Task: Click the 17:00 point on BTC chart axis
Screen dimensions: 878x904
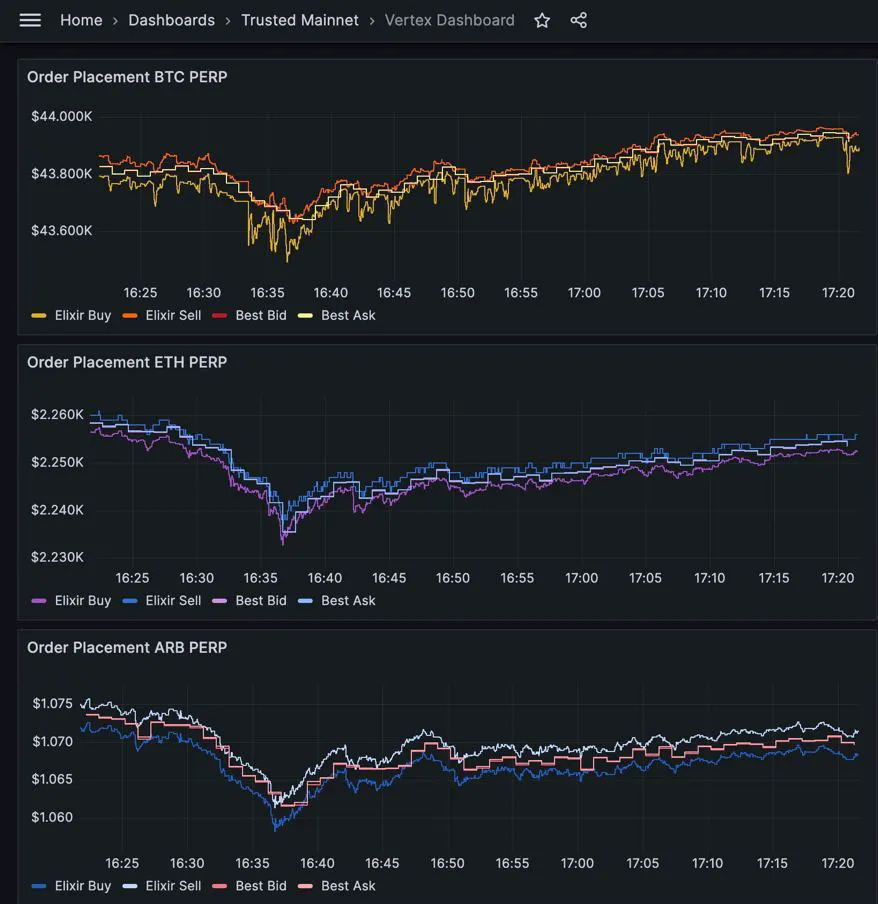Action: [584, 293]
